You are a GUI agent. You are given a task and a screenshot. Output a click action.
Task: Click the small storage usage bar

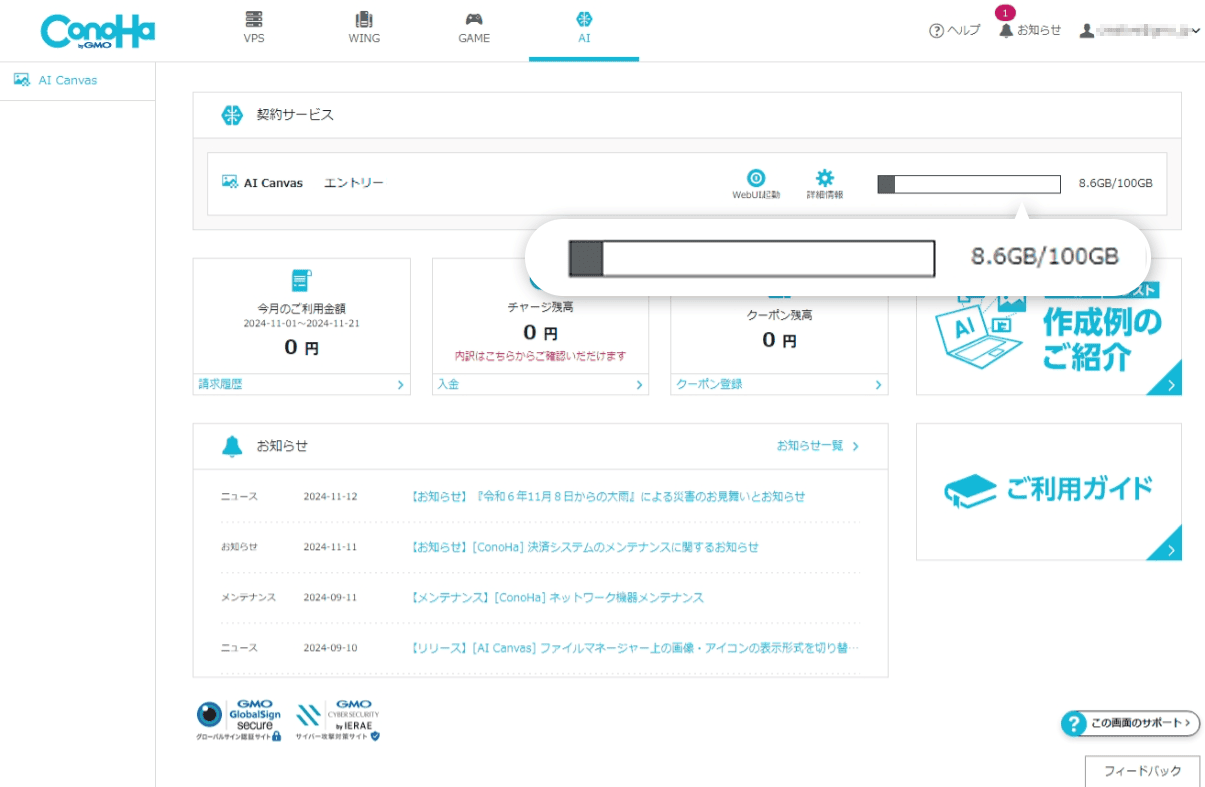969,184
